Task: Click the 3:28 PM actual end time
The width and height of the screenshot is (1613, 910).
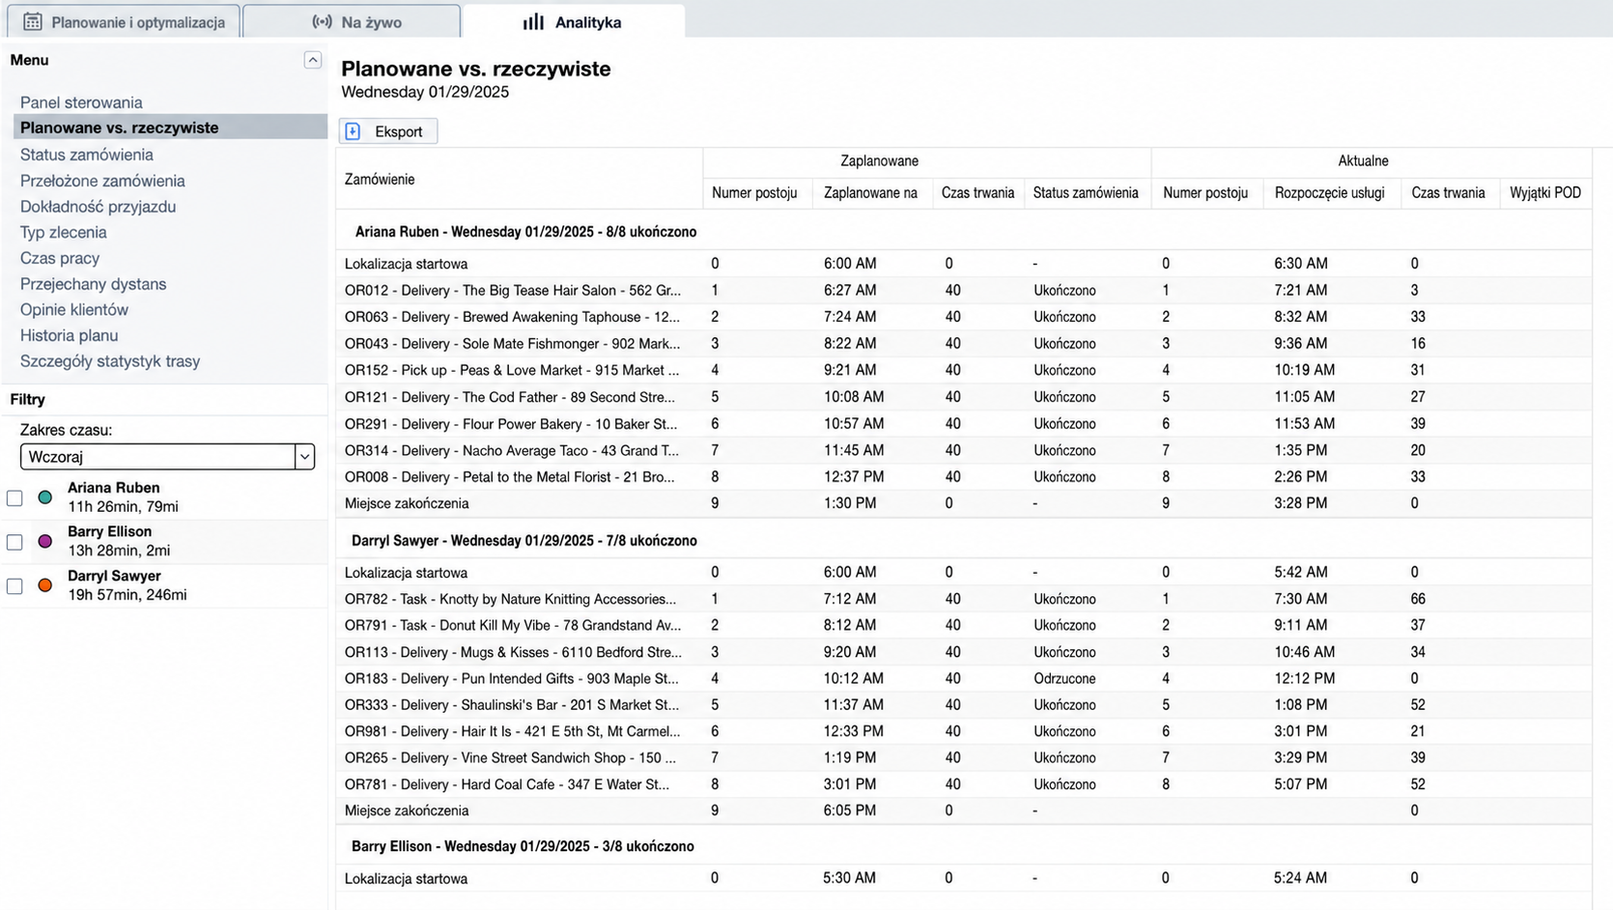Action: (1300, 504)
